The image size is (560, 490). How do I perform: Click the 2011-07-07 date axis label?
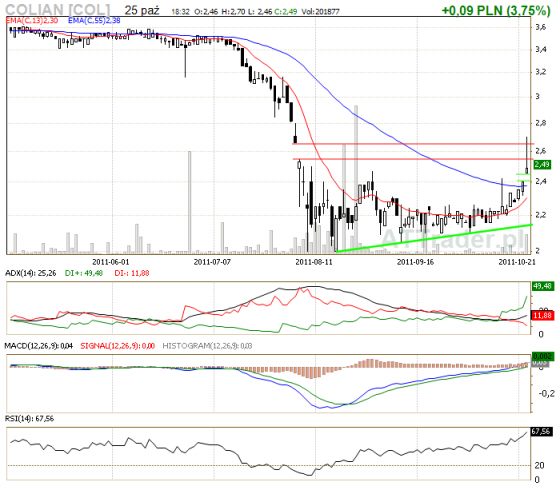click(212, 262)
